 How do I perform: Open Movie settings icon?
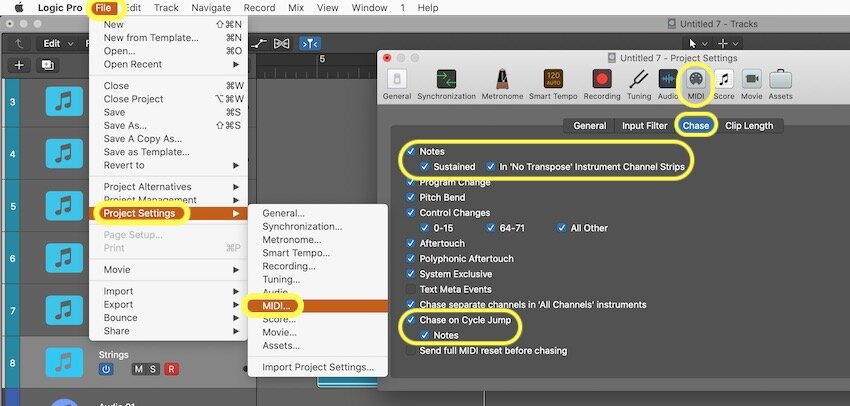[751, 80]
